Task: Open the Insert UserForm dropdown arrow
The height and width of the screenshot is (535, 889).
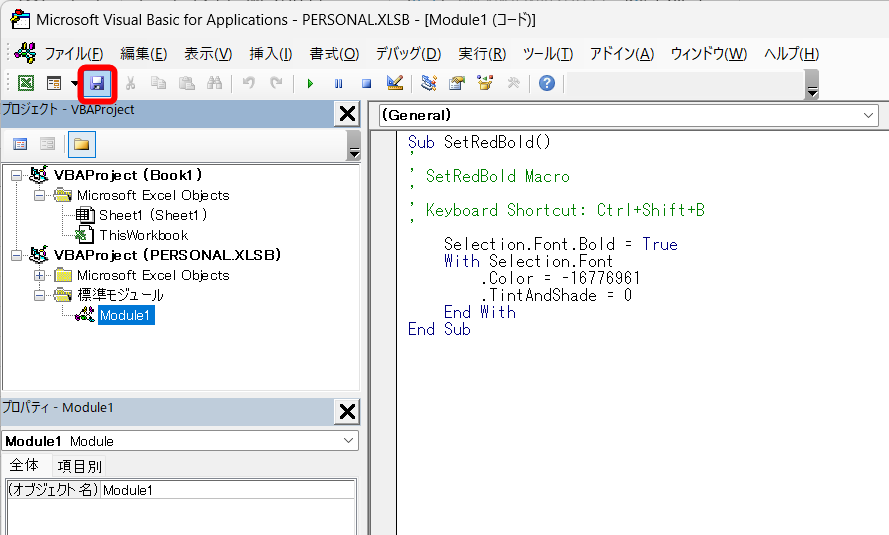Action: click(x=74, y=83)
